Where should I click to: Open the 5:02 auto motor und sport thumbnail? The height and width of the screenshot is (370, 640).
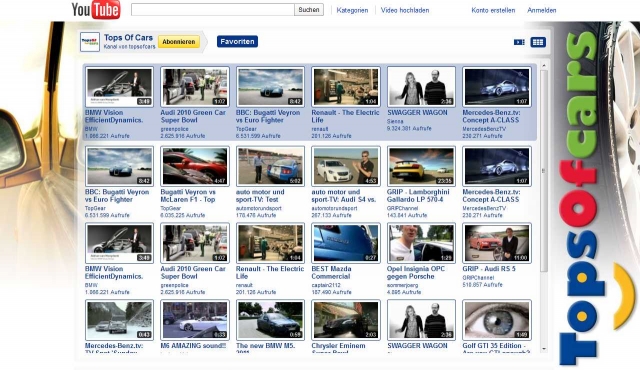(x=270, y=166)
